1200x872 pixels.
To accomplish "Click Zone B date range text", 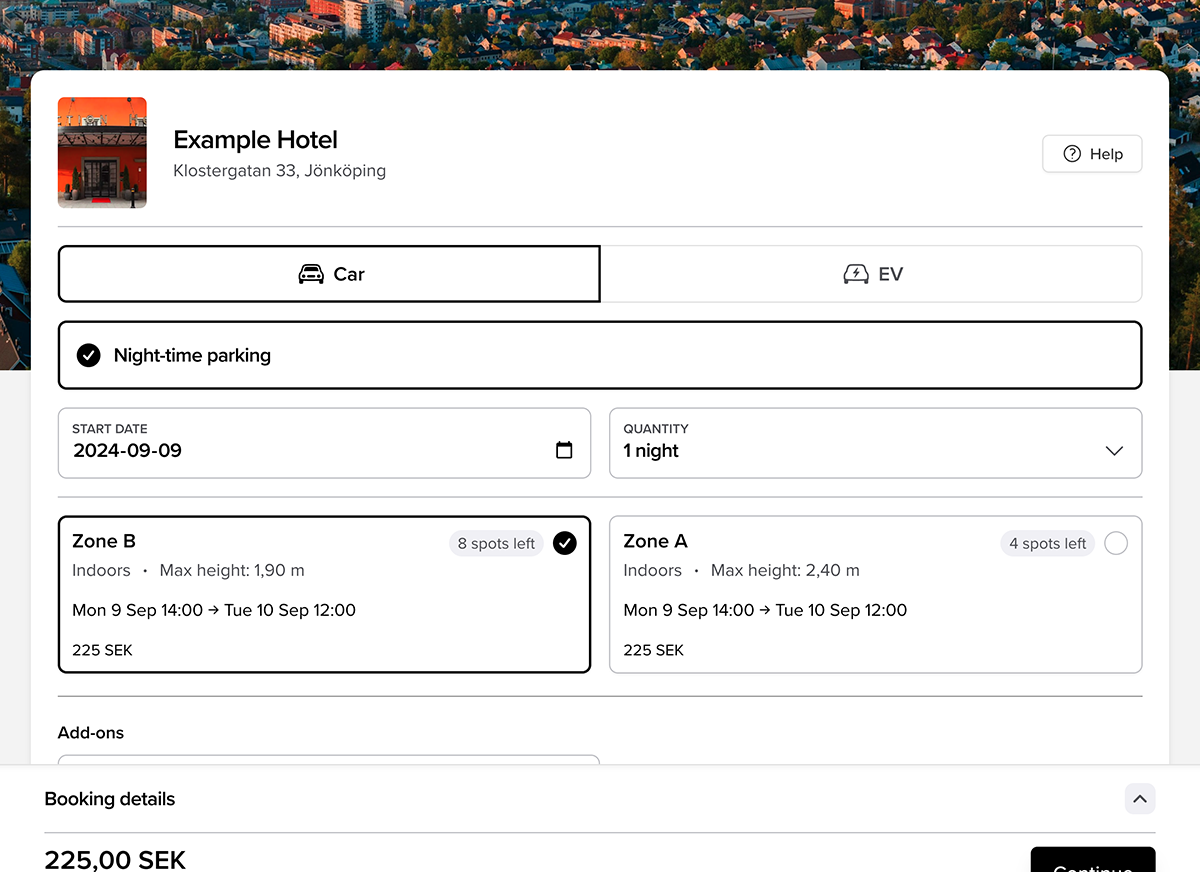I will tap(214, 610).
